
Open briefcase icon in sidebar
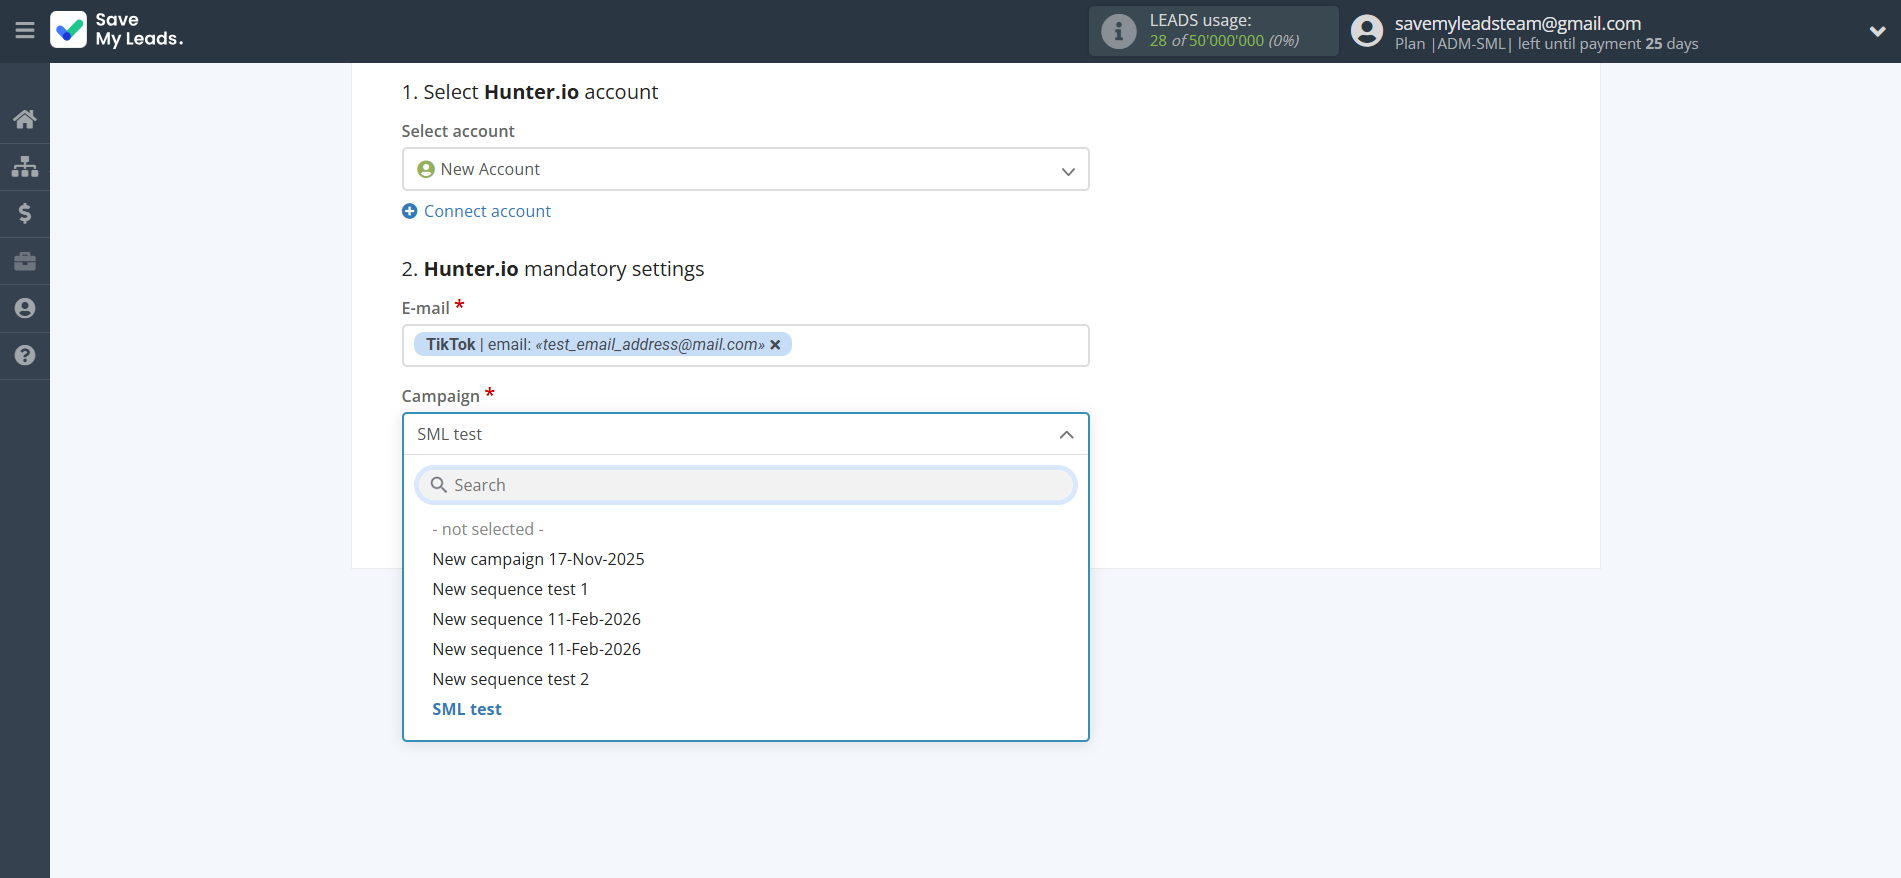(25, 261)
